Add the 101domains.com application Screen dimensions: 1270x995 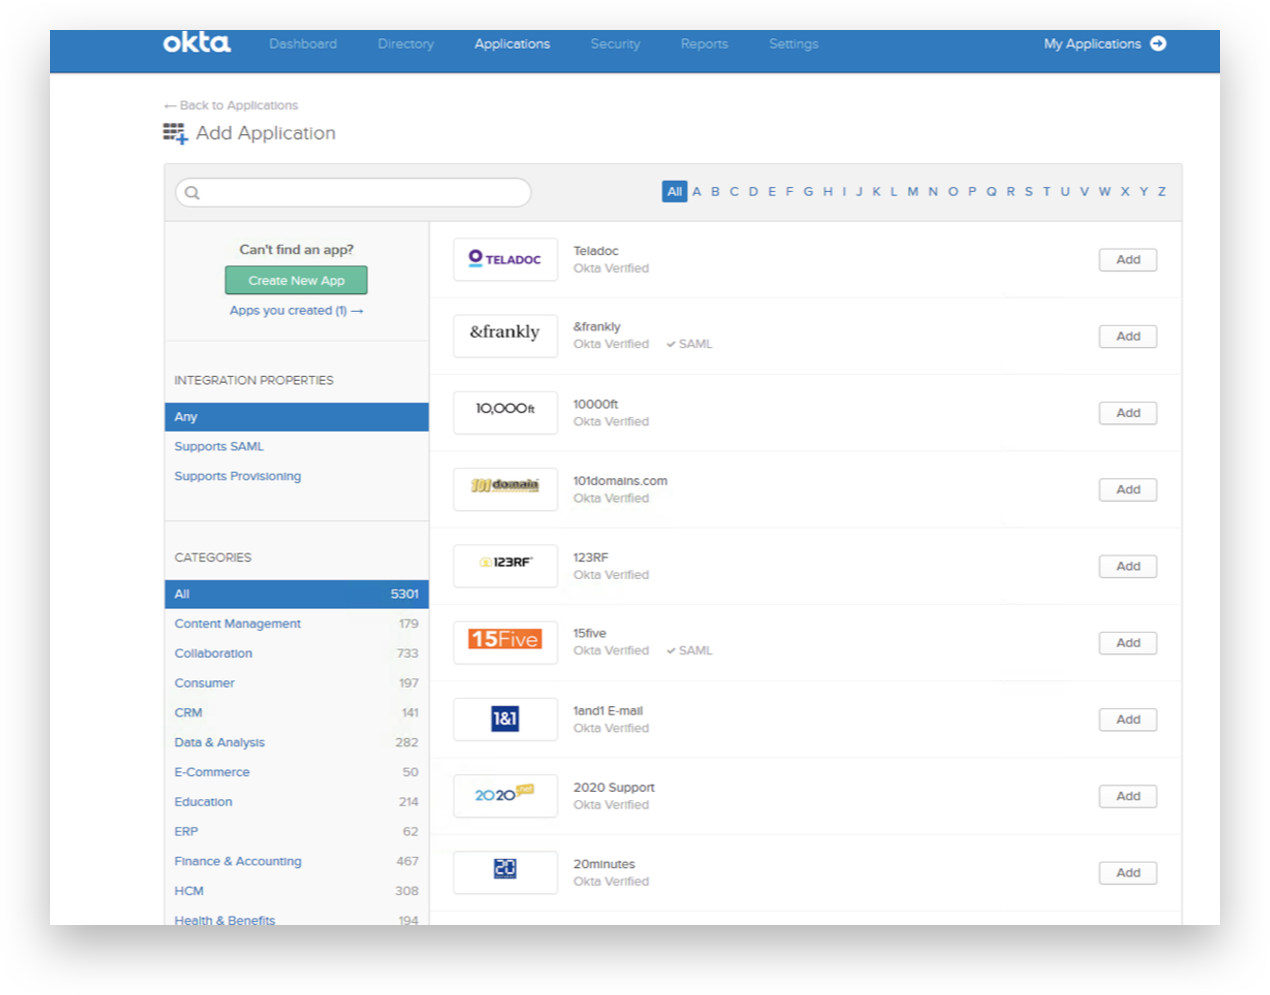[x=1128, y=490]
